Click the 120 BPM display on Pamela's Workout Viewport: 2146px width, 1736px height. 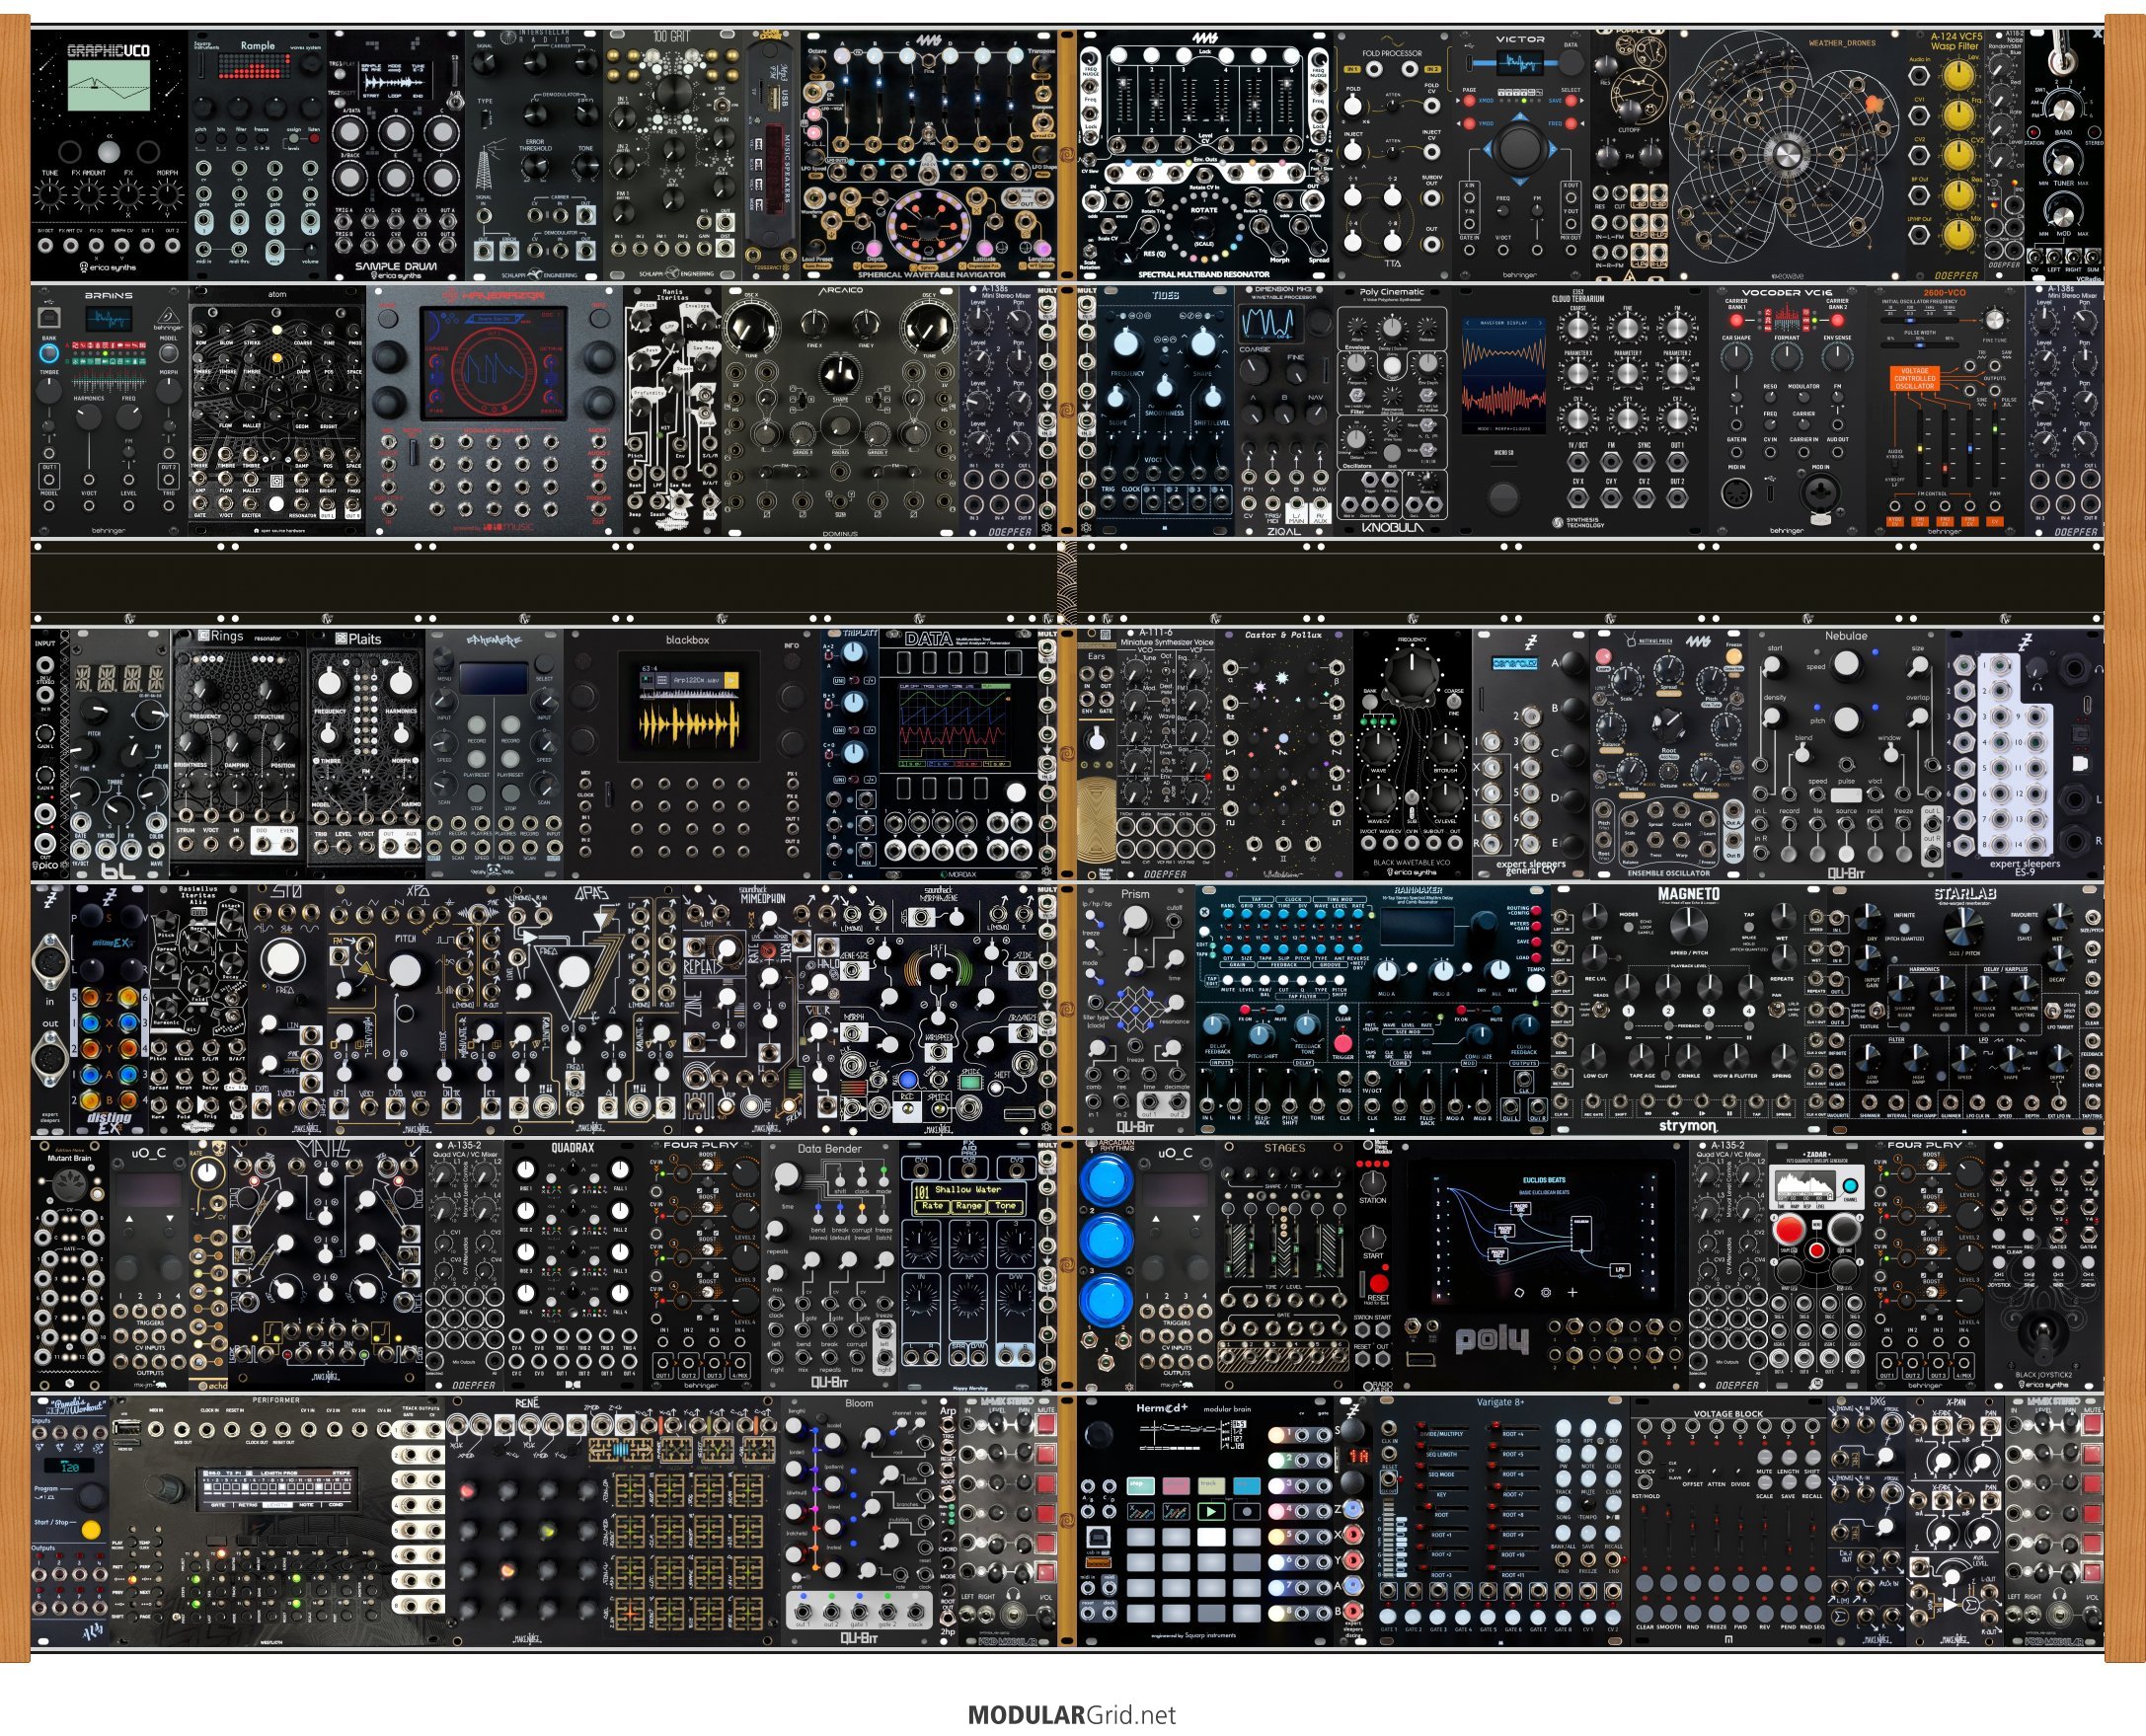click(70, 1468)
